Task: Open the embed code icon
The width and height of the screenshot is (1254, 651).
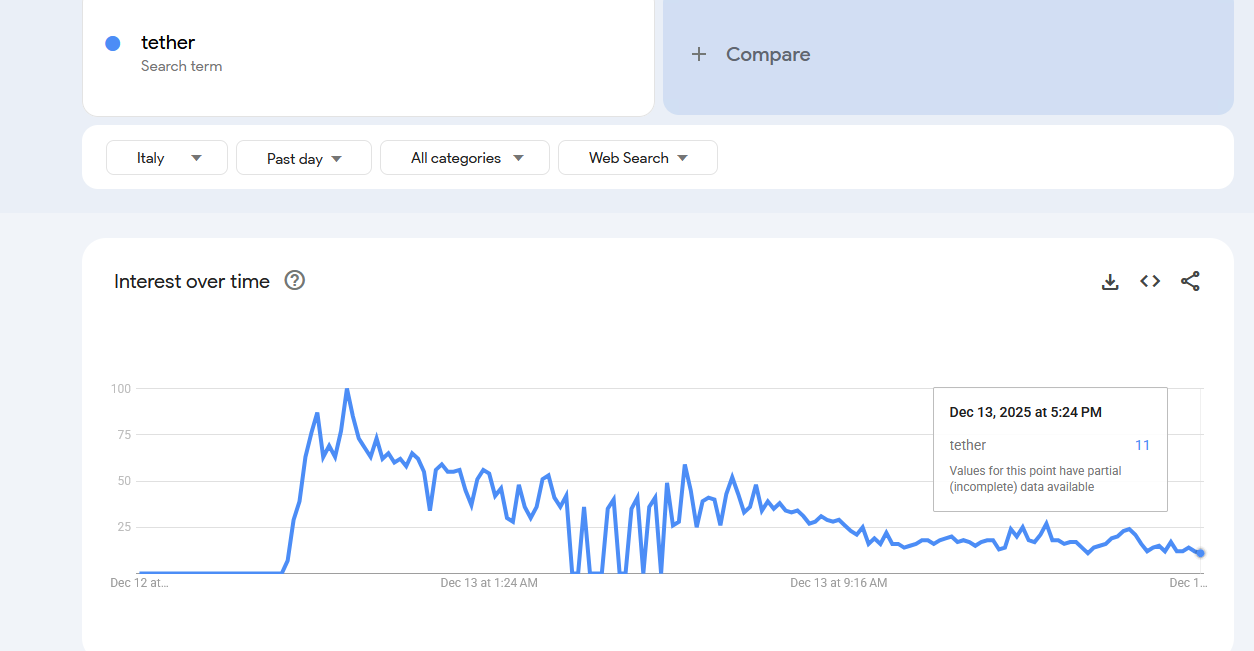Action: pyautogui.click(x=1150, y=282)
